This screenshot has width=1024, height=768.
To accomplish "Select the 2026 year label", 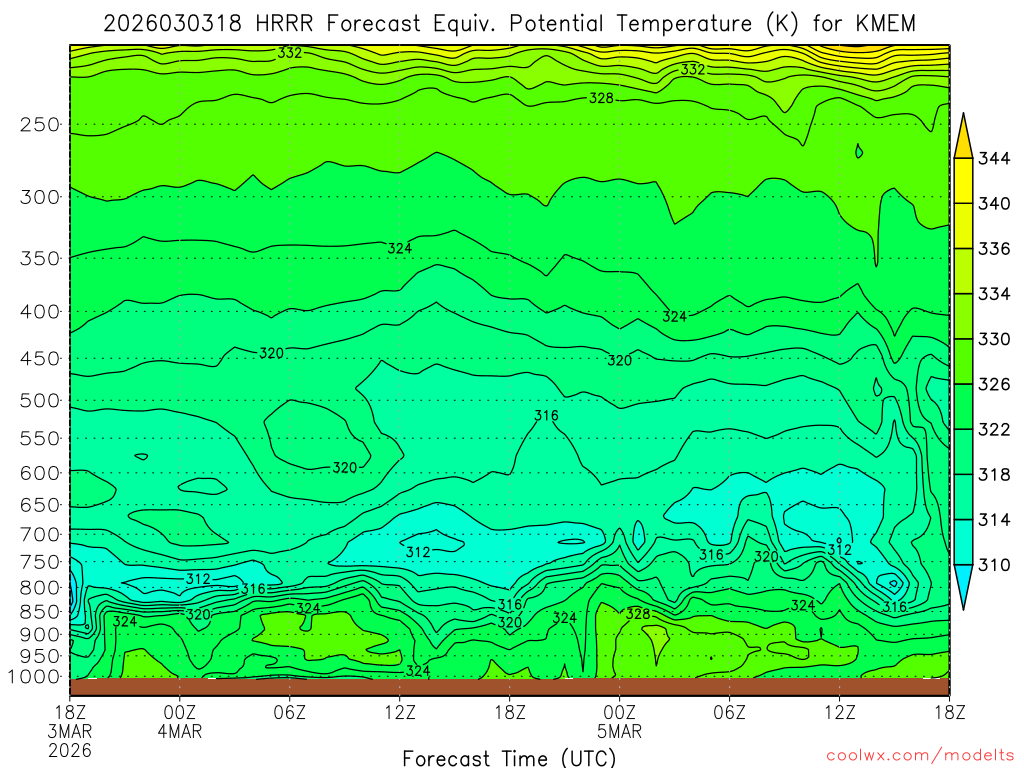I will pos(70,750).
